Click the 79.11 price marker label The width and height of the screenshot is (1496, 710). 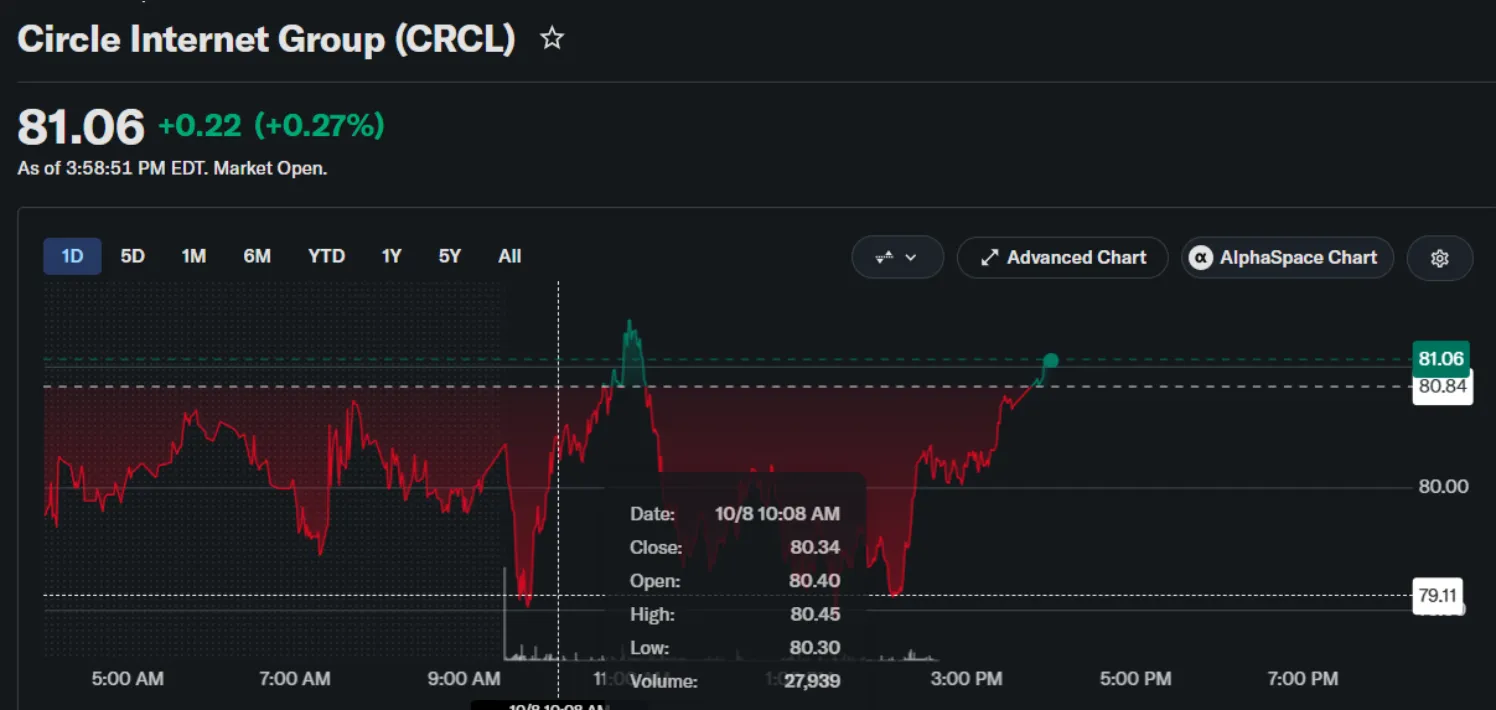tap(1437, 596)
